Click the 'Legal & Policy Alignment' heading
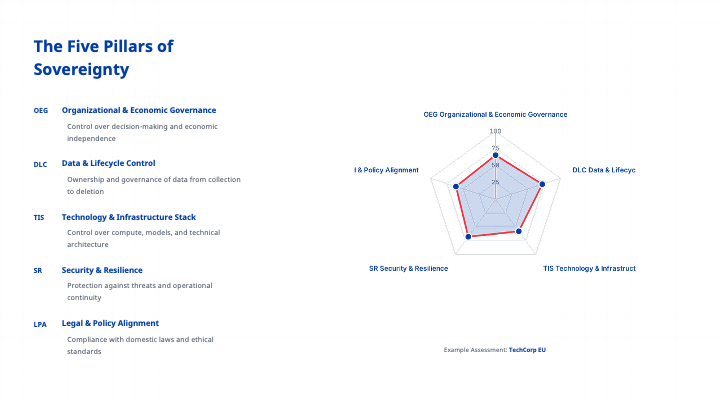Image resolution: width=720 pixels, height=405 pixels. (110, 323)
